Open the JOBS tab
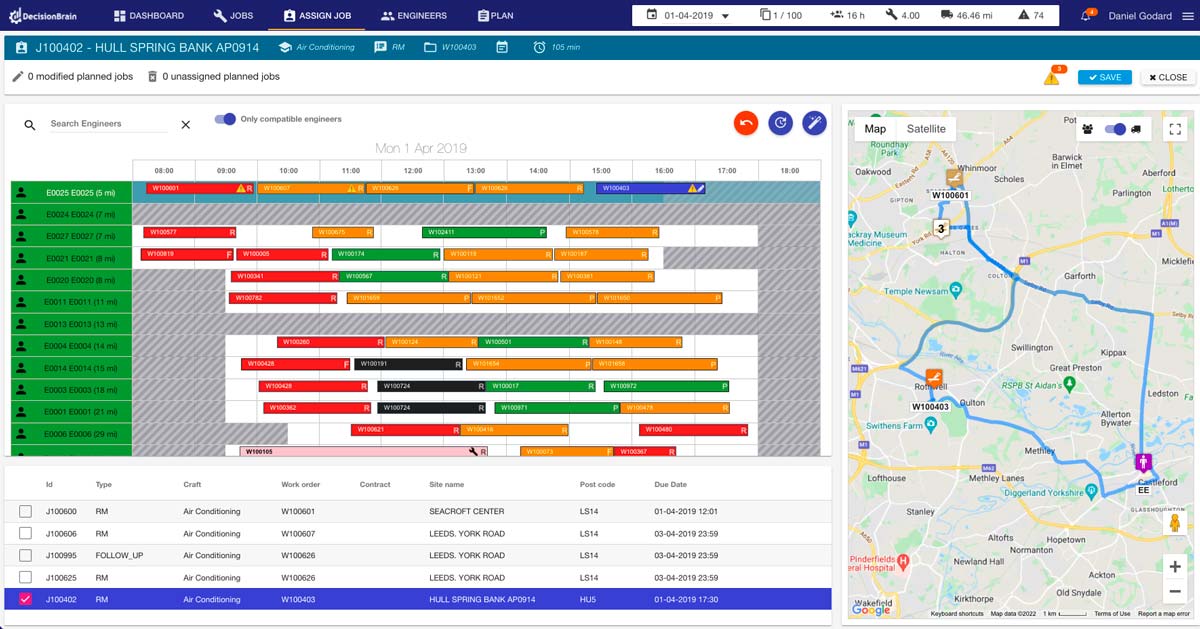This screenshot has height=629, width=1200. click(233, 16)
